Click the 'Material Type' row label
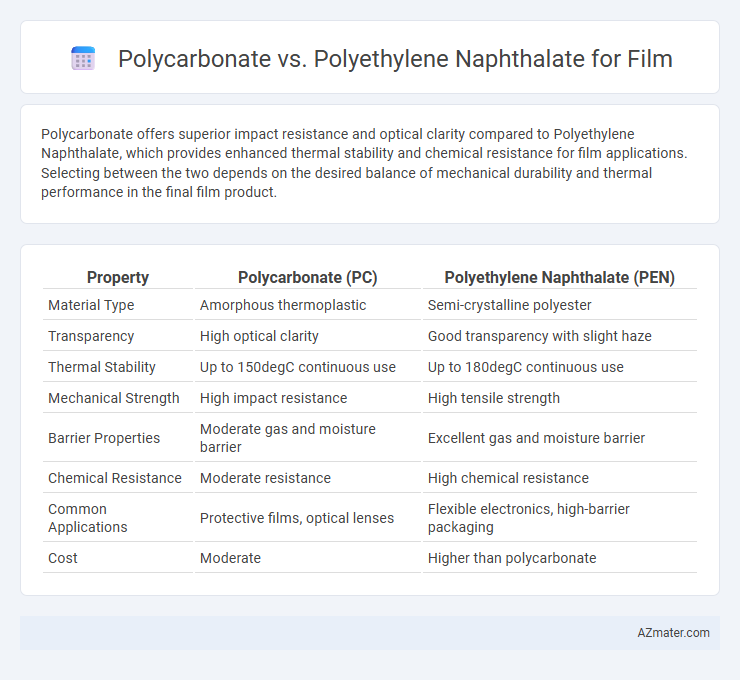Viewport: 740px width, 680px height. tap(91, 305)
